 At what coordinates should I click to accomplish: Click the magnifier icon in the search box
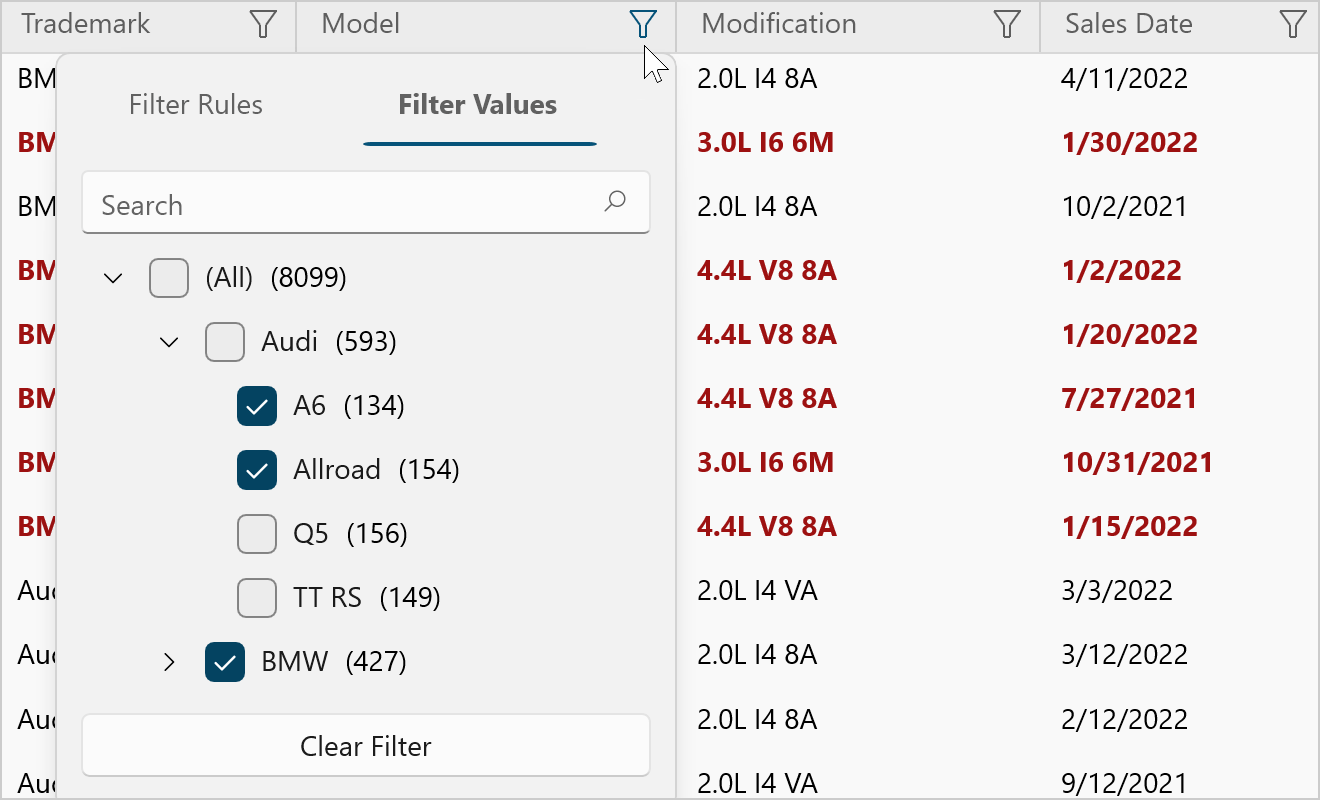pos(615,202)
